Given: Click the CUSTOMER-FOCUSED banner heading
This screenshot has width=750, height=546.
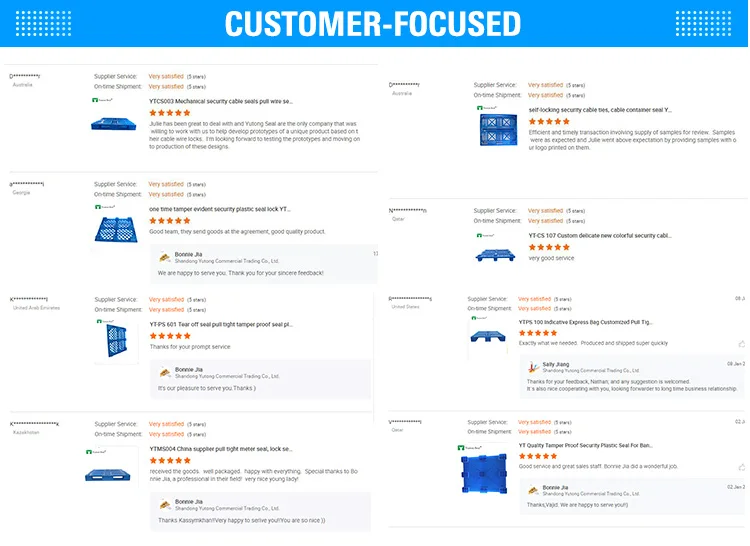Looking at the screenshot, I should tap(373, 24).
